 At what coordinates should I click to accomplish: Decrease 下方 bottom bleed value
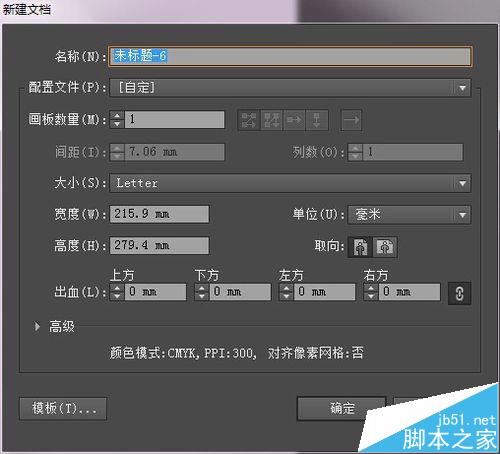point(202,297)
